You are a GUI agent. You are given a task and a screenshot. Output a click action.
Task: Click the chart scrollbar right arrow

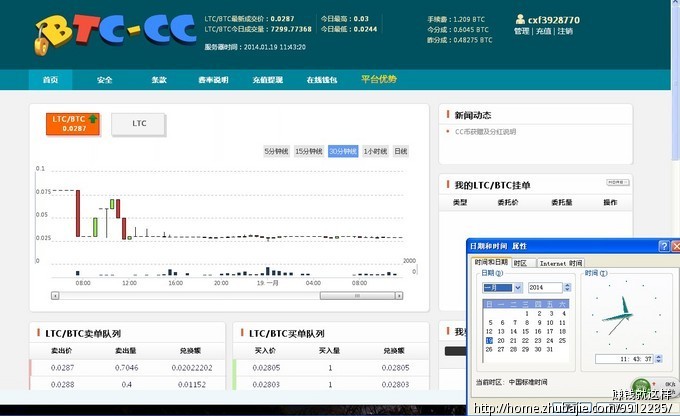click(399, 295)
